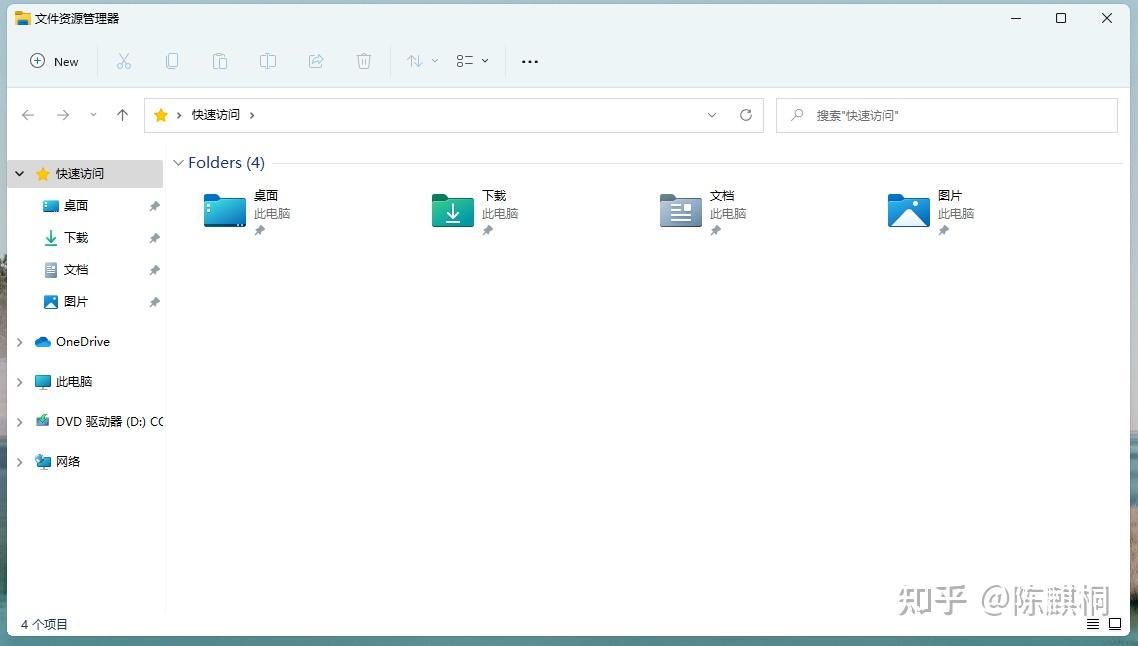Select 下载 in the sidebar
The width and height of the screenshot is (1138, 646).
pyautogui.click(x=75, y=238)
